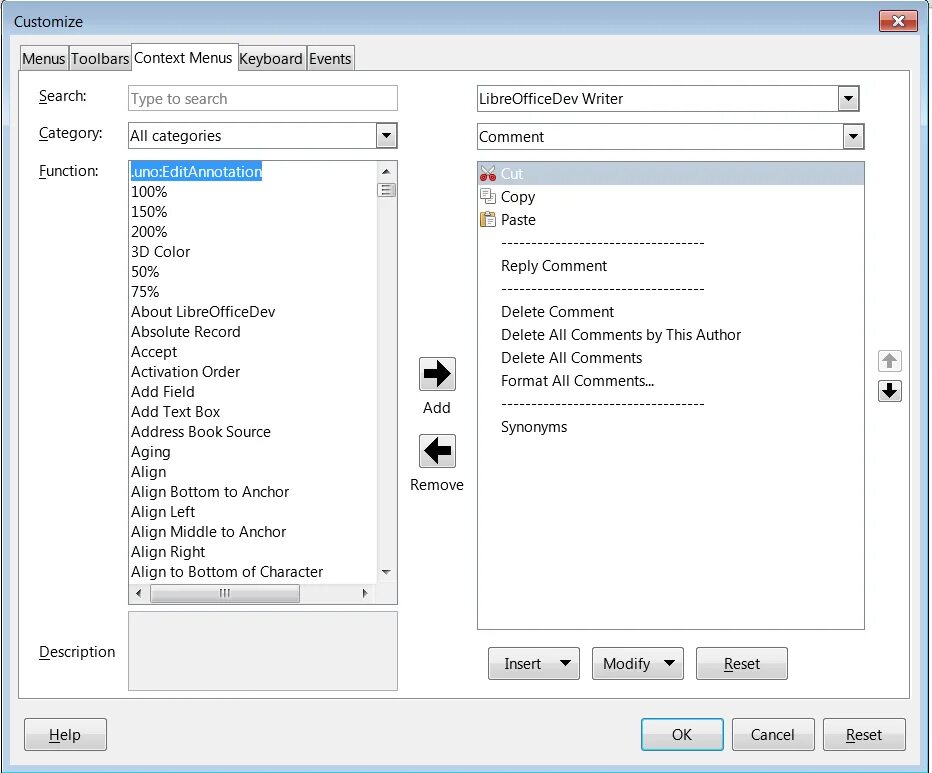Click the Cancel button
Screen dimensions: 932x773
click(x=773, y=734)
